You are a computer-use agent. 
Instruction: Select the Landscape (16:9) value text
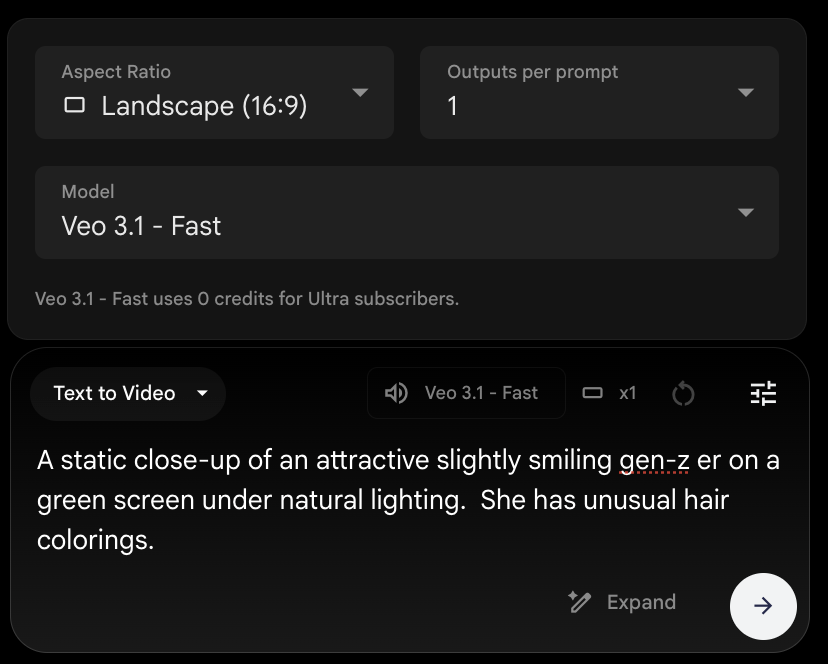pos(204,106)
